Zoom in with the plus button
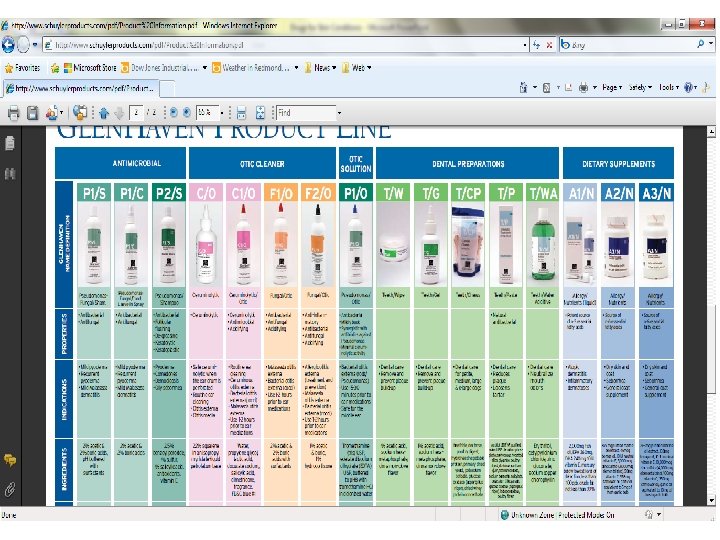 pyautogui.click(x=187, y=112)
